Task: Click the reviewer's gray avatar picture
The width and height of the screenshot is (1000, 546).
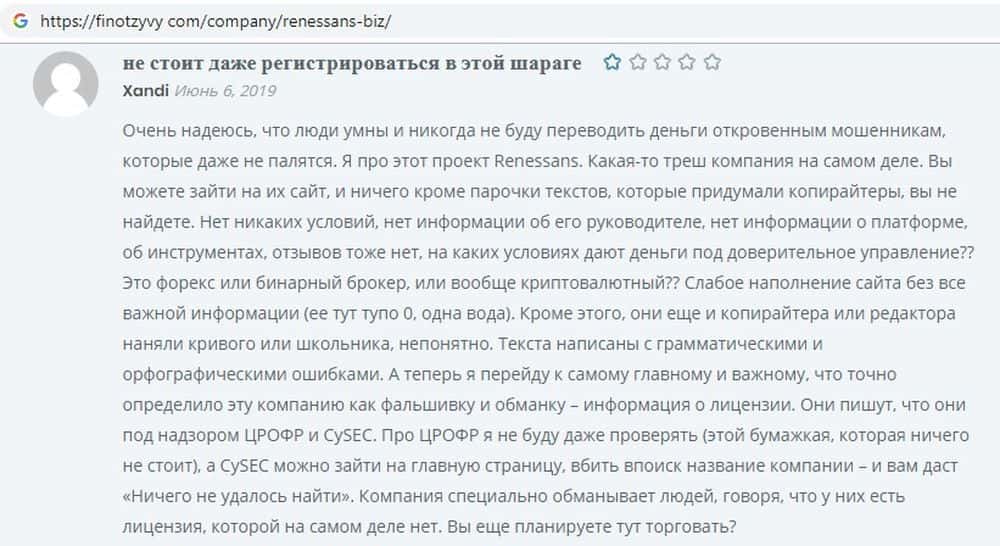Action: pyautogui.click(x=66, y=83)
